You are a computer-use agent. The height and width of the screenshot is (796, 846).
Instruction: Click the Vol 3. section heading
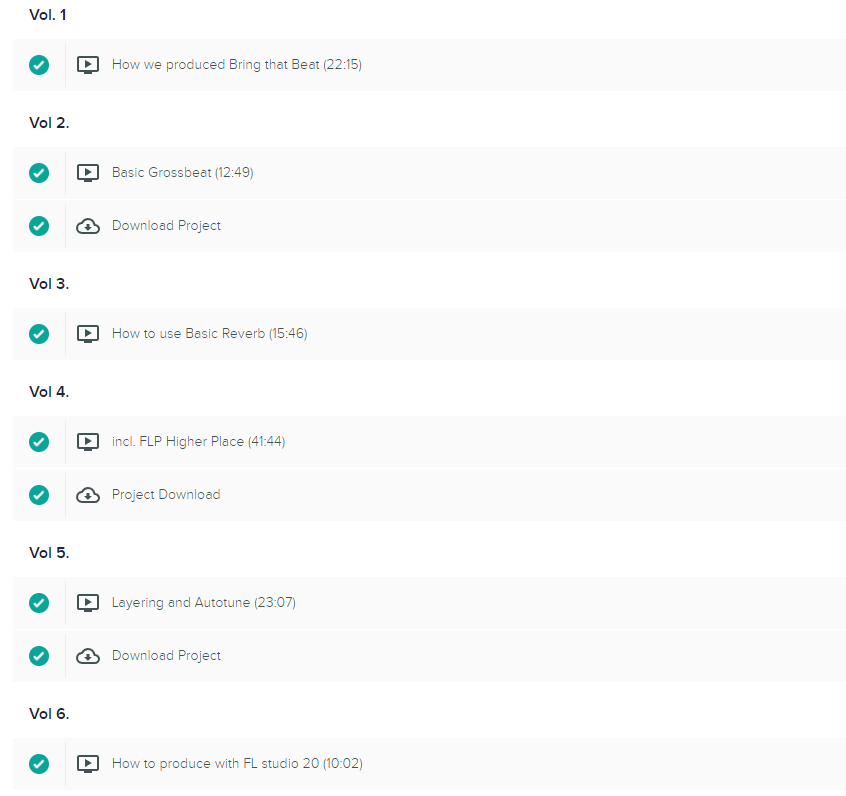click(x=49, y=284)
